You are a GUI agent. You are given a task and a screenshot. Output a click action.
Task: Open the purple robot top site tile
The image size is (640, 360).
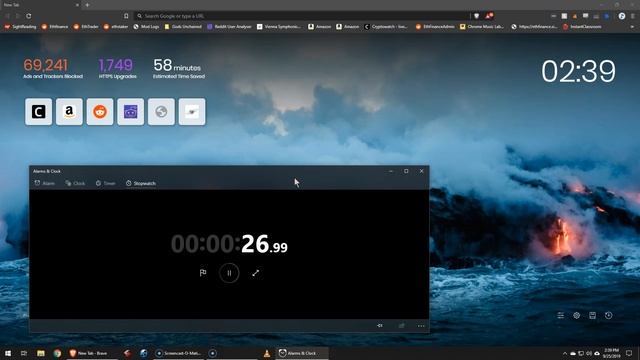131,111
